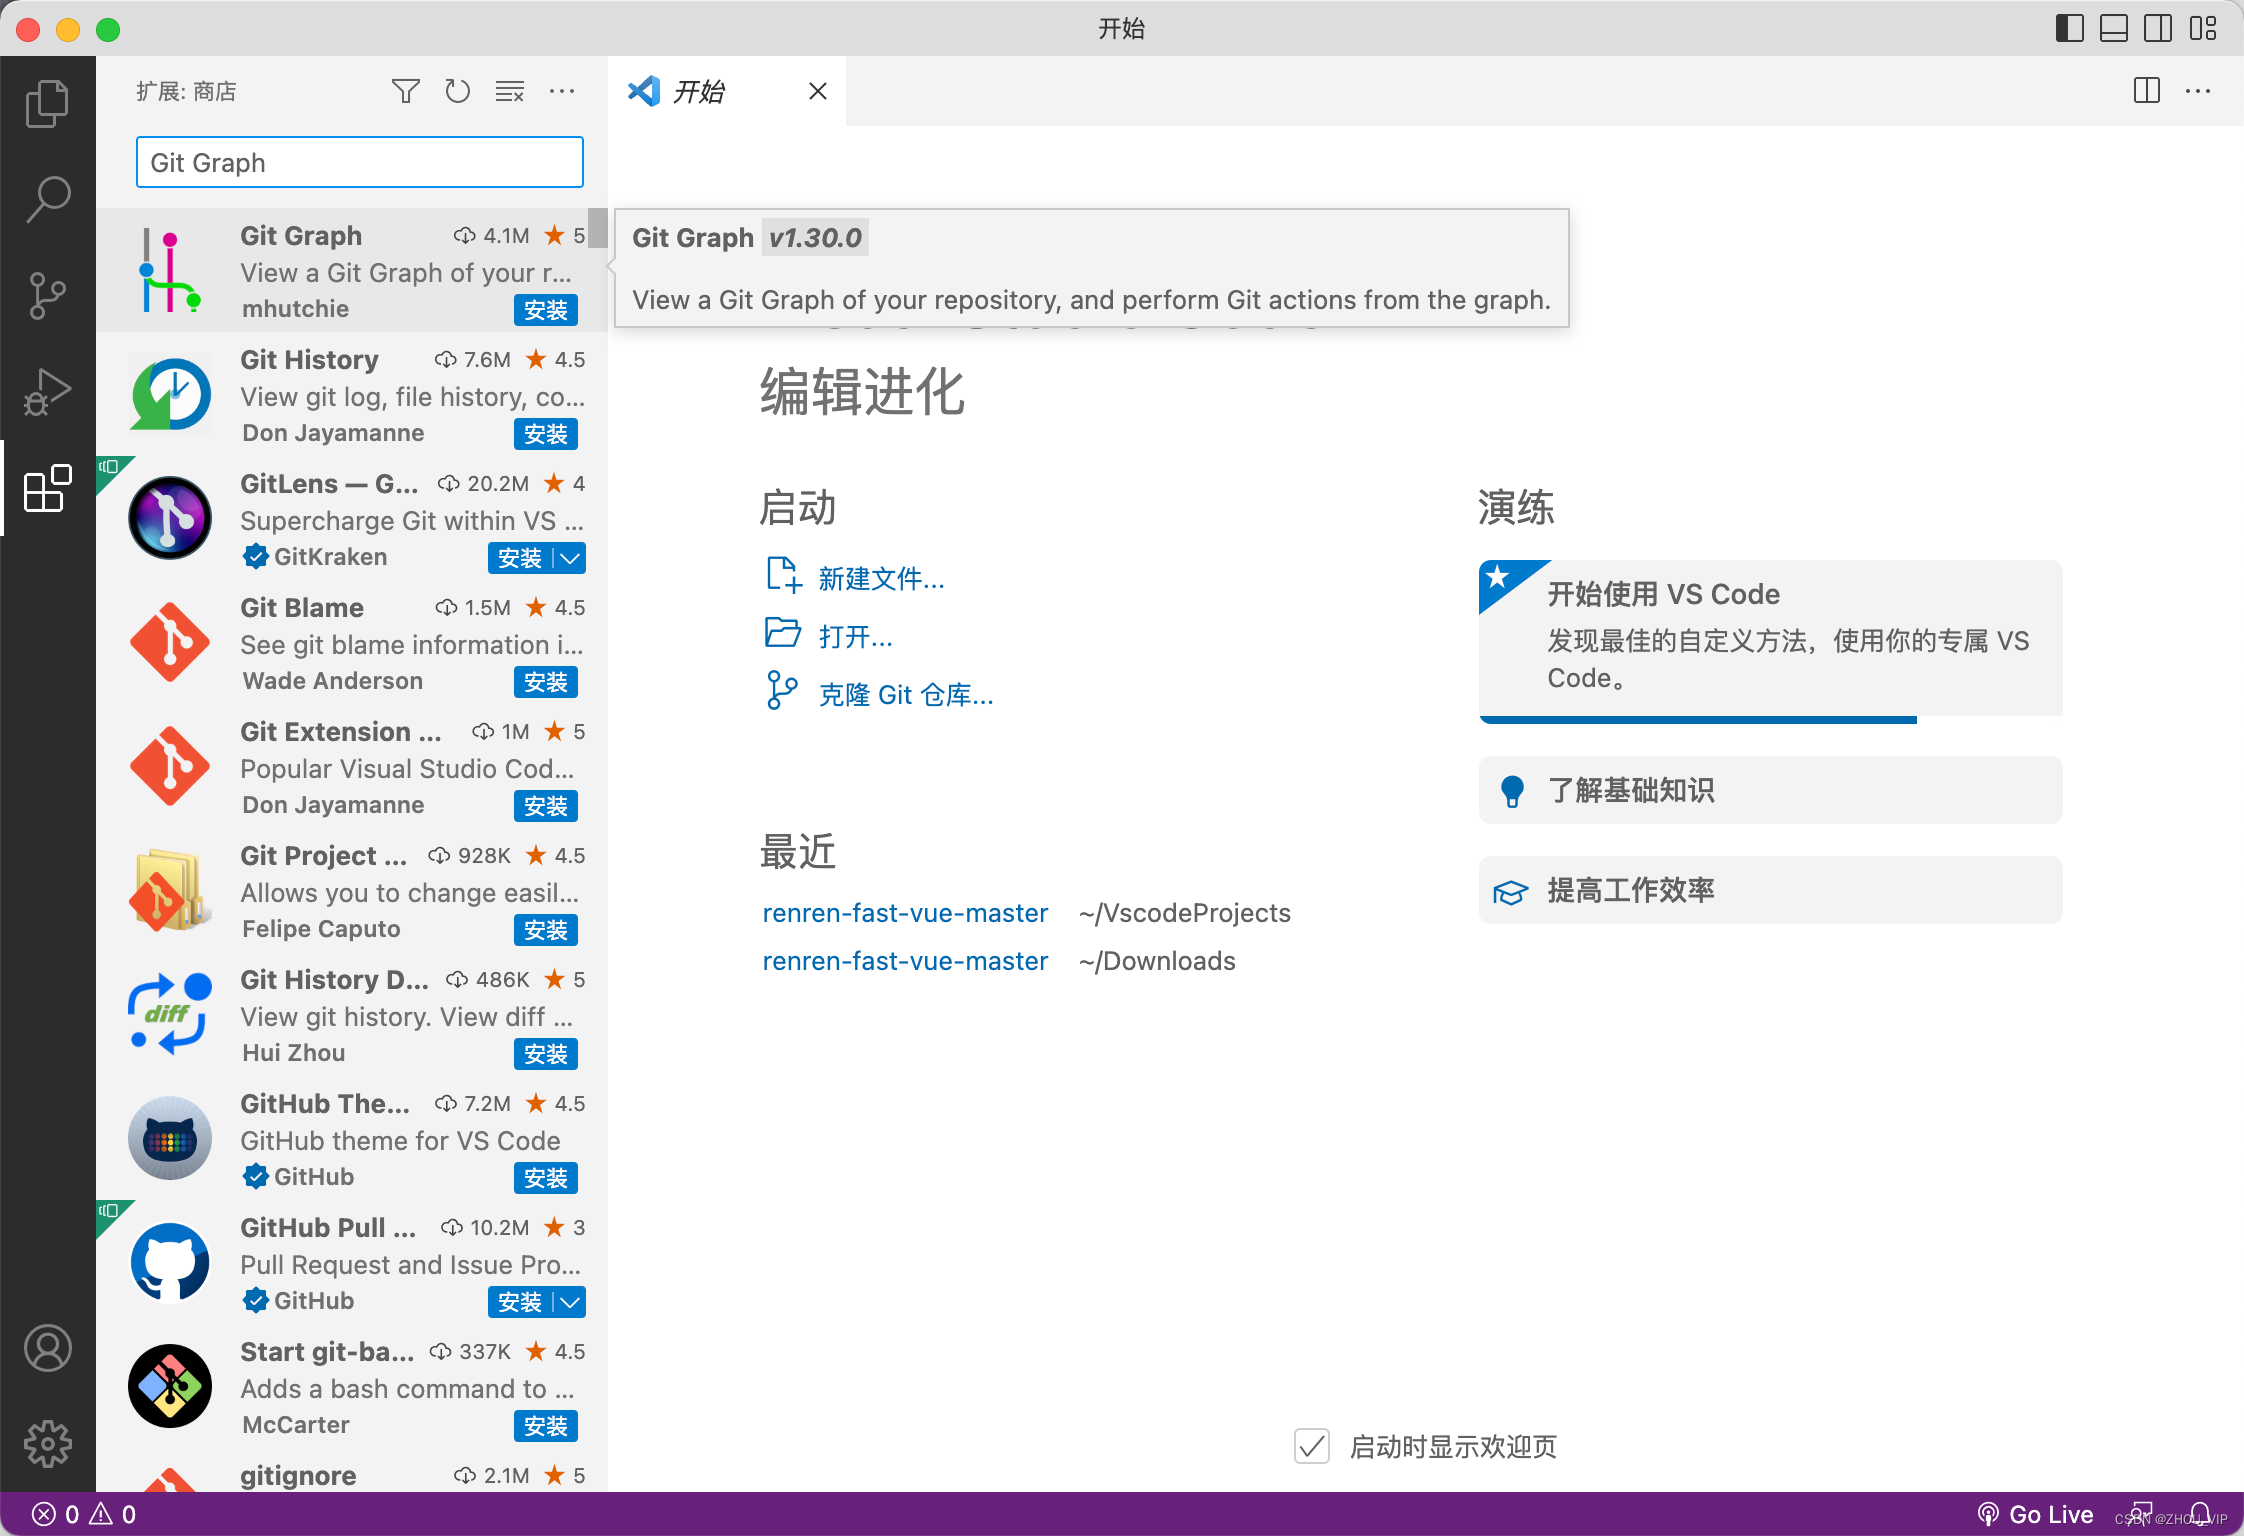This screenshot has height=1536, width=2244.
Task: Open editor more actions ellipsis menu
Action: click(2198, 91)
